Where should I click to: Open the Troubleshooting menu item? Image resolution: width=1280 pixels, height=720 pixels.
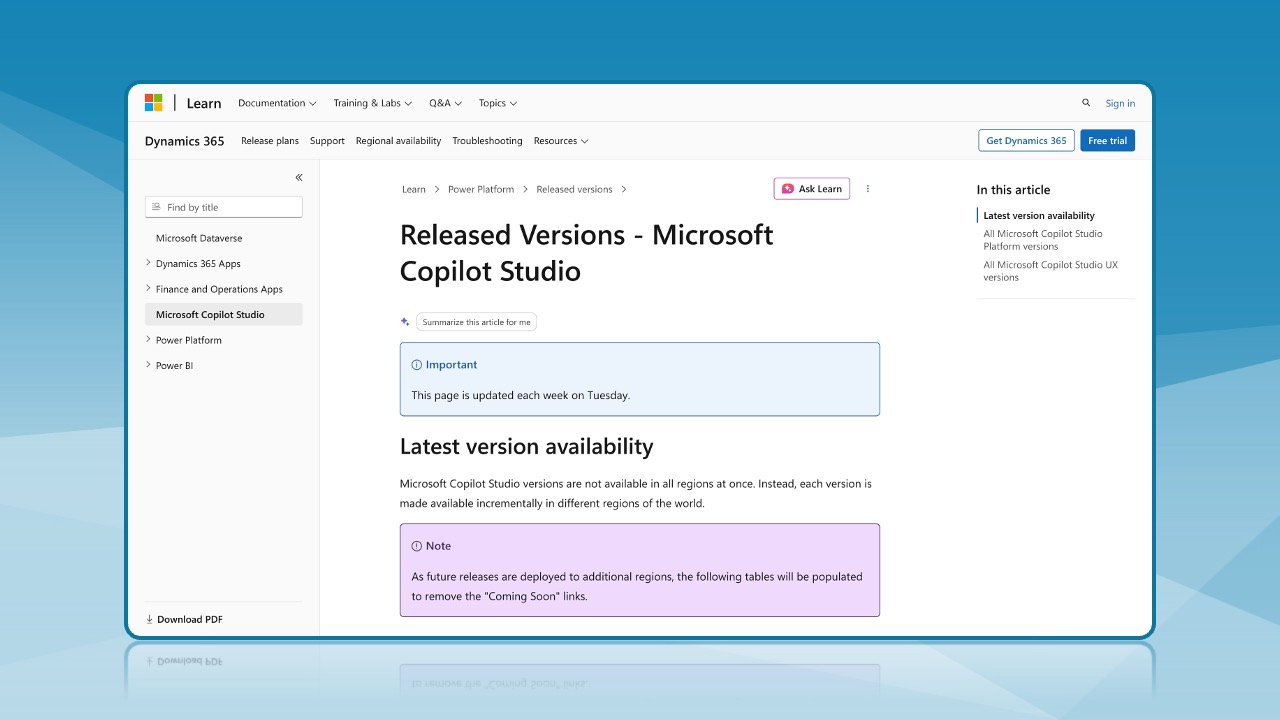point(487,141)
